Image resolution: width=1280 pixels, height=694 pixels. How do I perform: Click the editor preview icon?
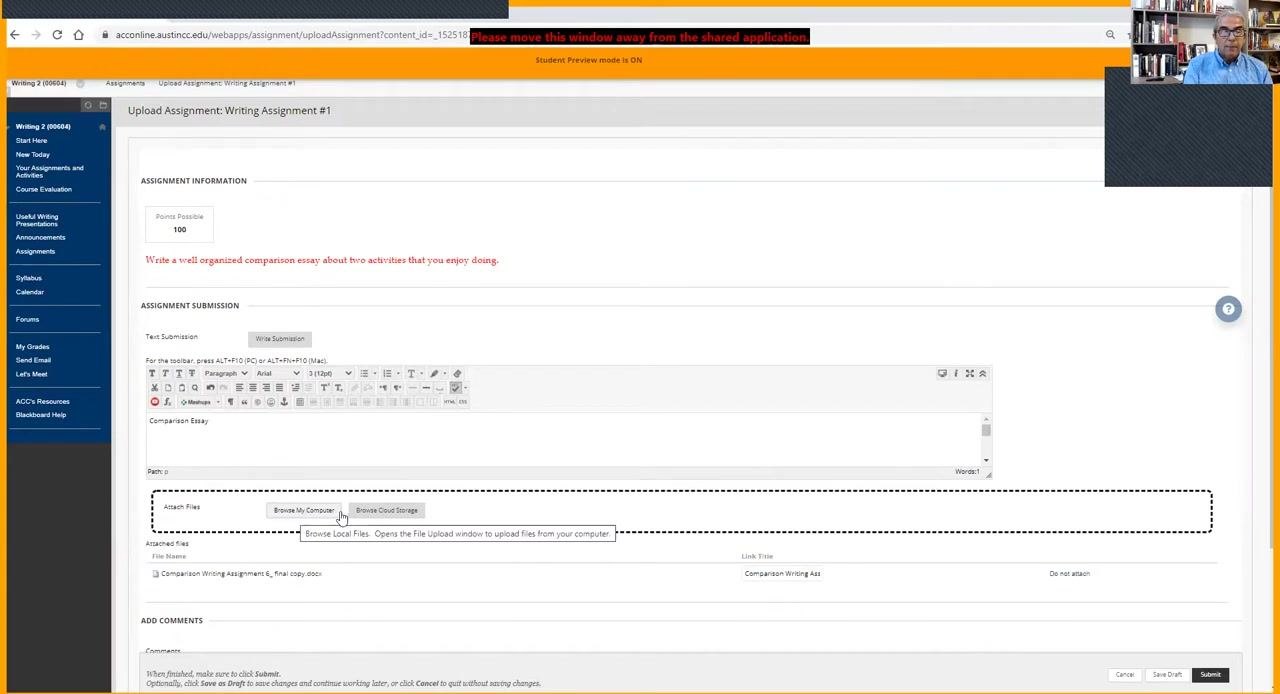(942, 373)
